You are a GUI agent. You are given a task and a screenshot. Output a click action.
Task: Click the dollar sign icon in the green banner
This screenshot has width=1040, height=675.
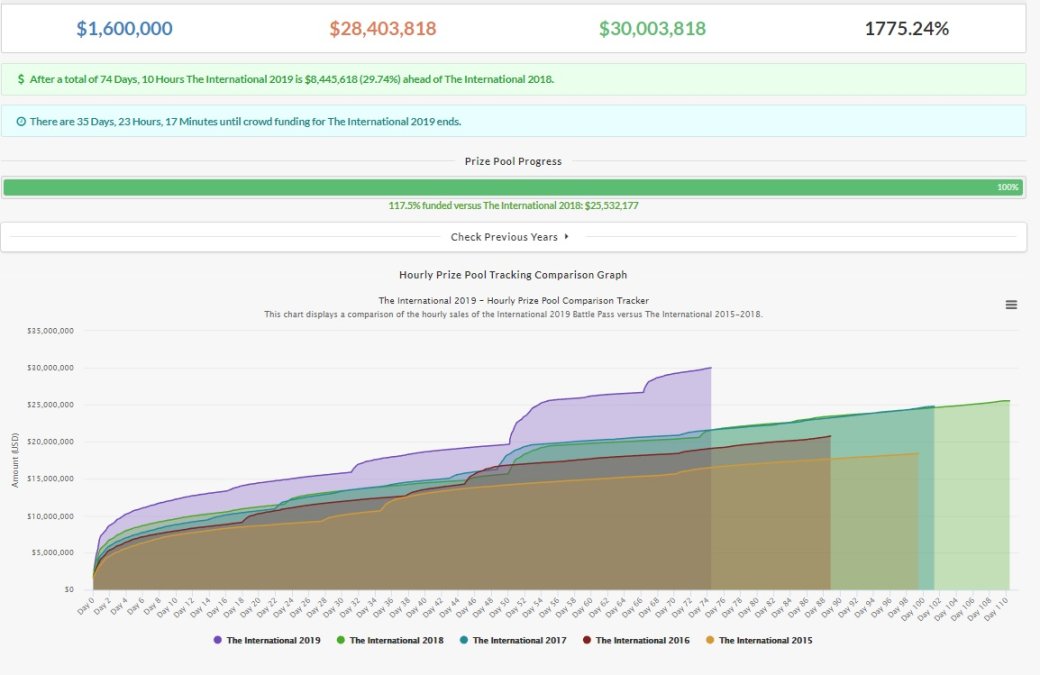coord(21,80)
